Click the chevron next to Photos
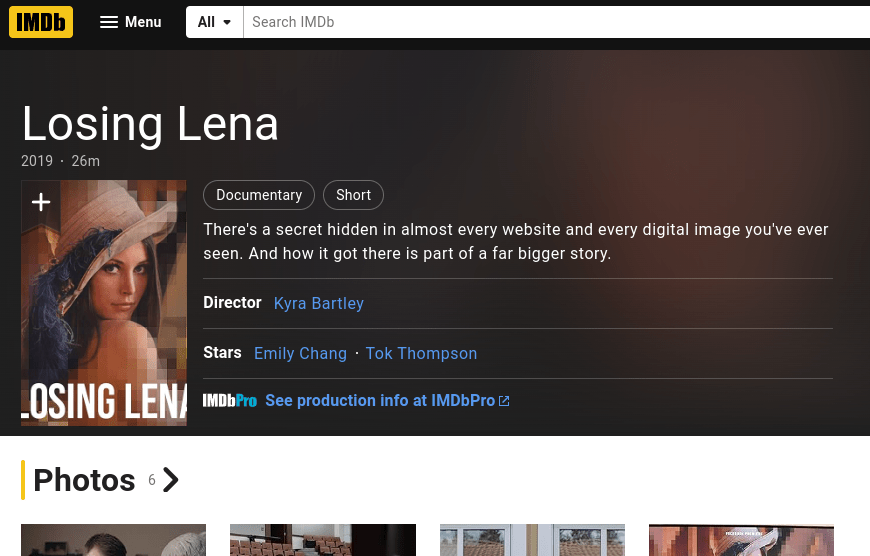Viewport: 870px width, 556px height. pos(170,480)
